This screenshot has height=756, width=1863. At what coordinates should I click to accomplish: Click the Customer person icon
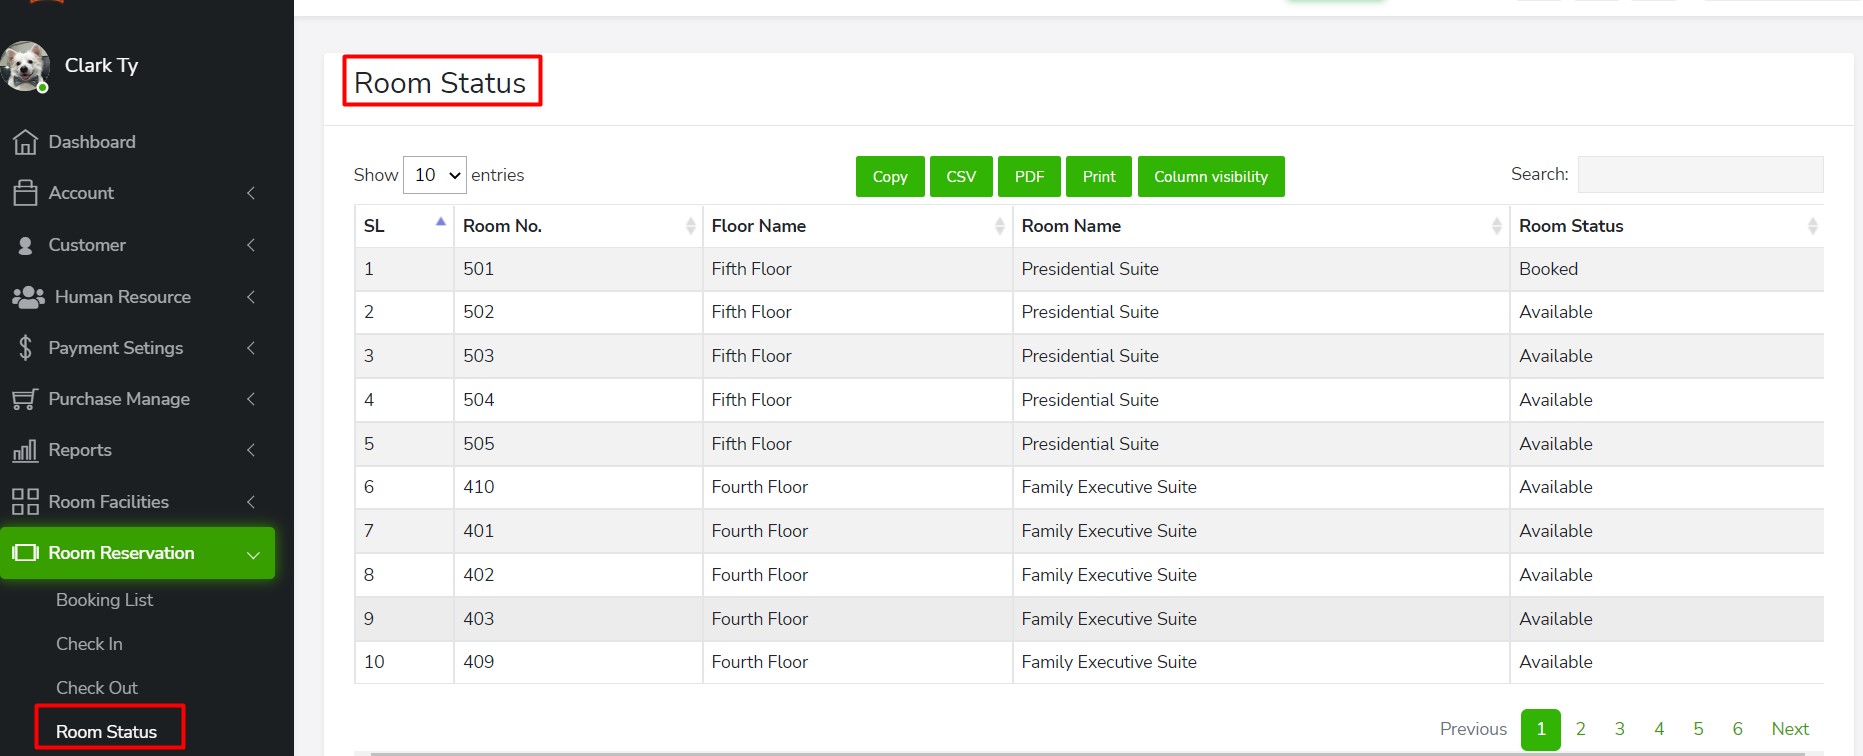click(25, 246)
